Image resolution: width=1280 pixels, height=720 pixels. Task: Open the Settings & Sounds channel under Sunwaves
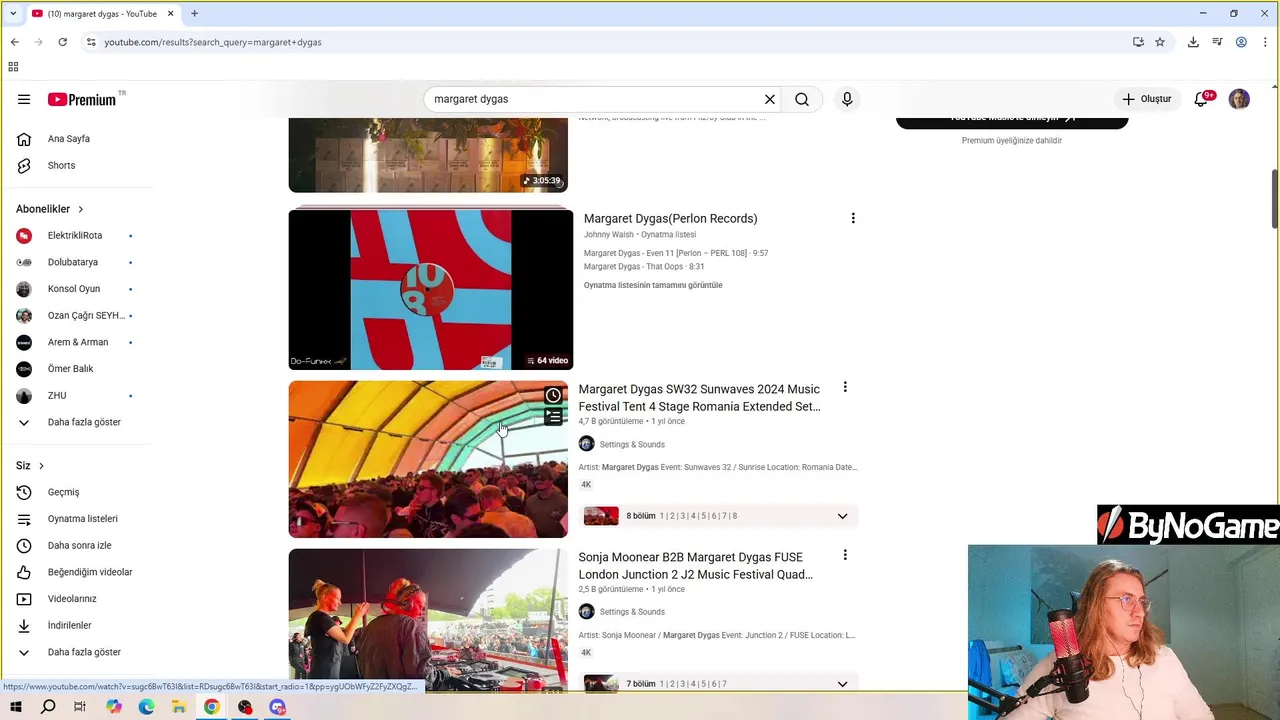[632, 444]
